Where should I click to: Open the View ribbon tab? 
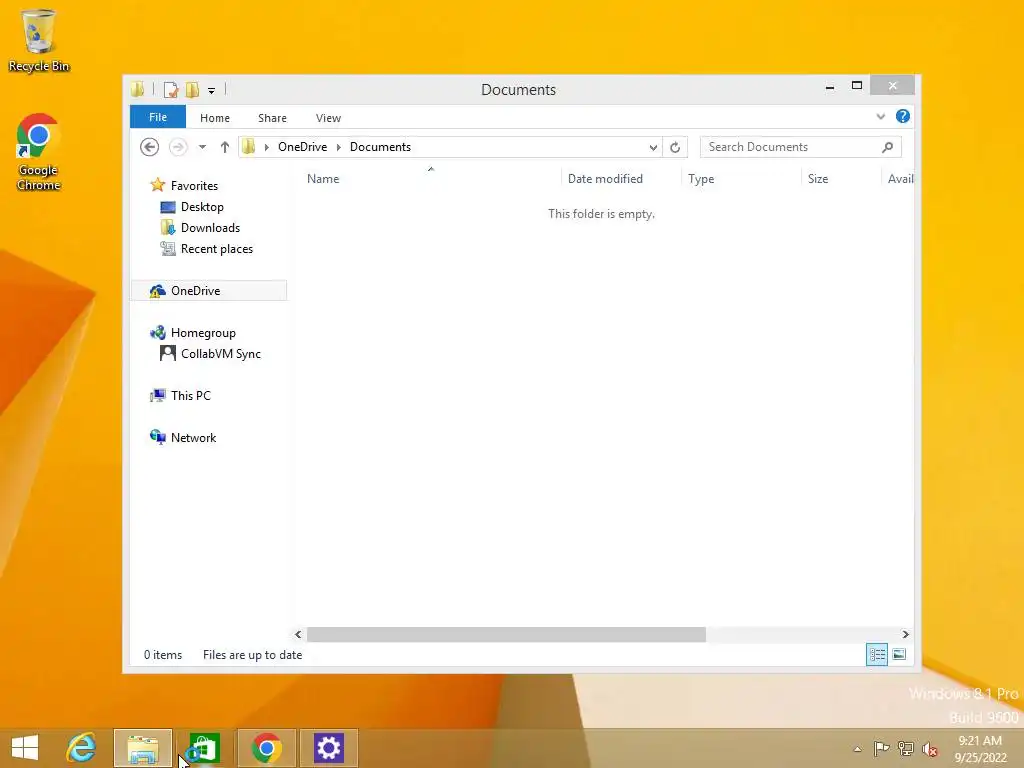coord(328,118)
